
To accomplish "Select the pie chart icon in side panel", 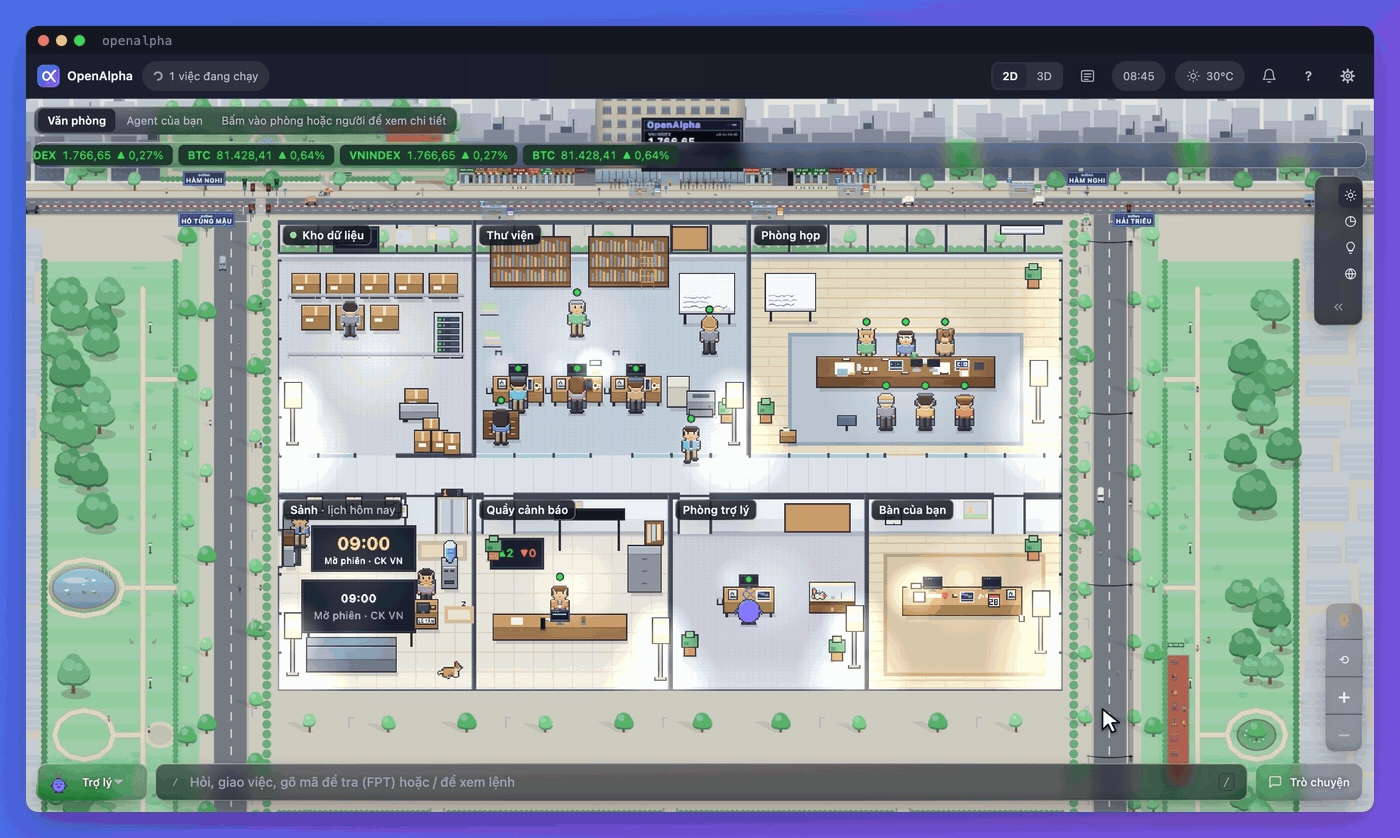I will coord(1350,221).
